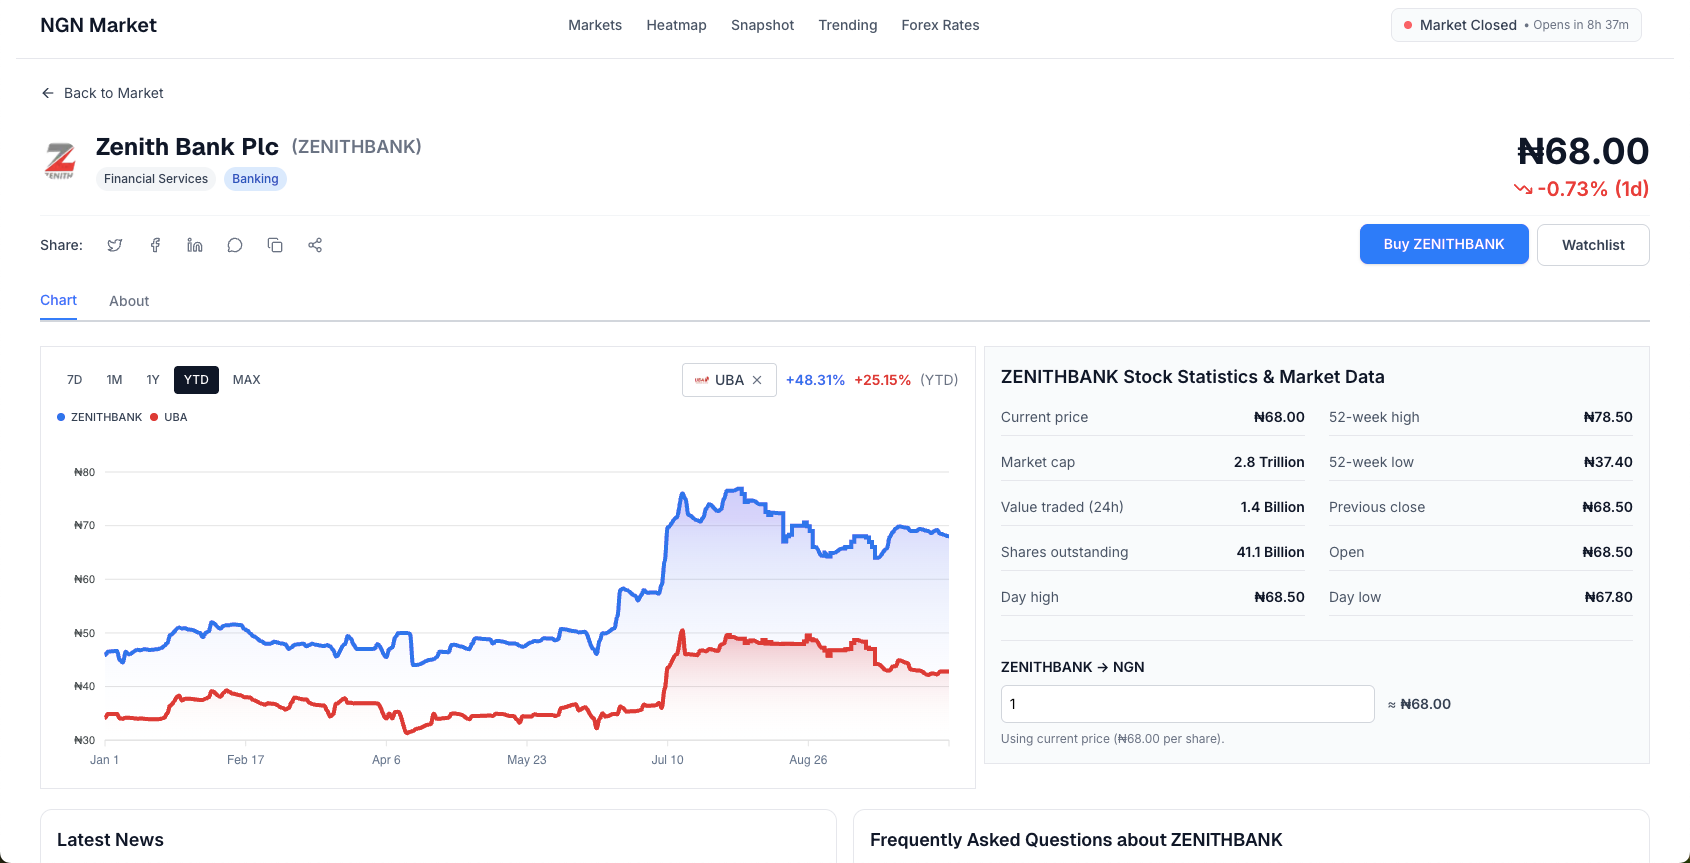Share to Facebook via the icon

tap(155, 245)
